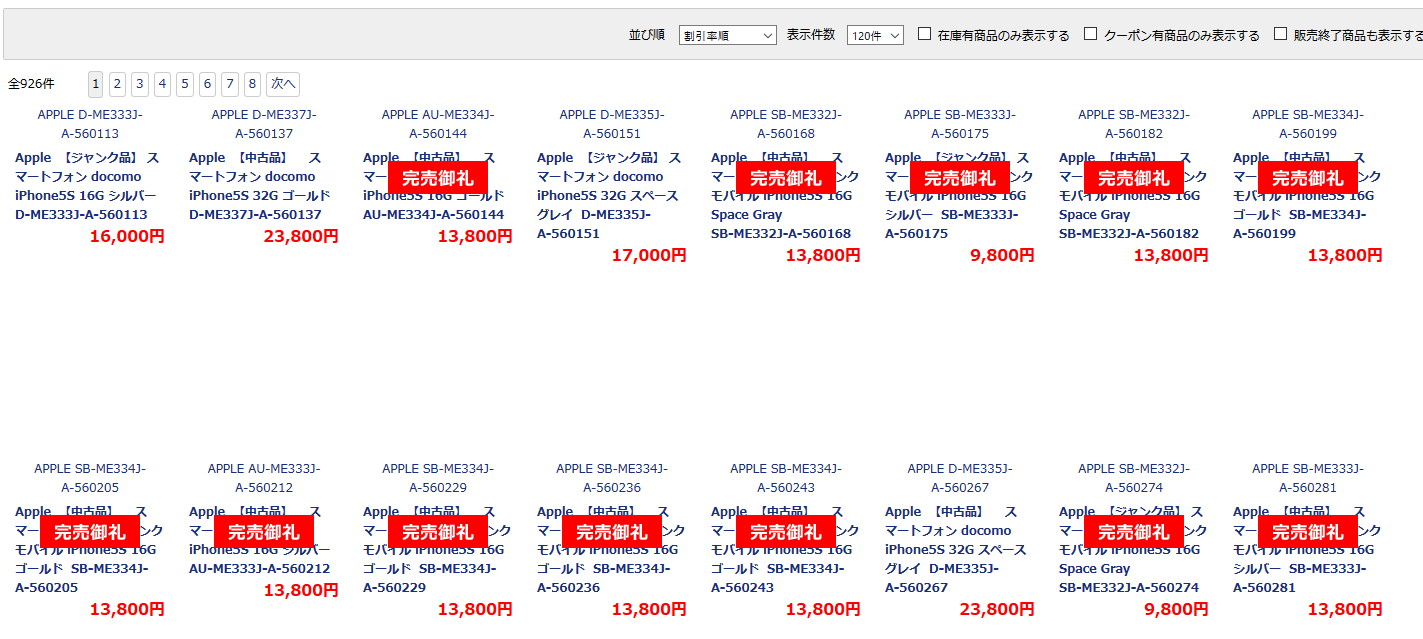Open the small APPLE SB-ME333J-A-560281 code link
This screenshot has width=1423, height=639.
[x=1308, y=478]
